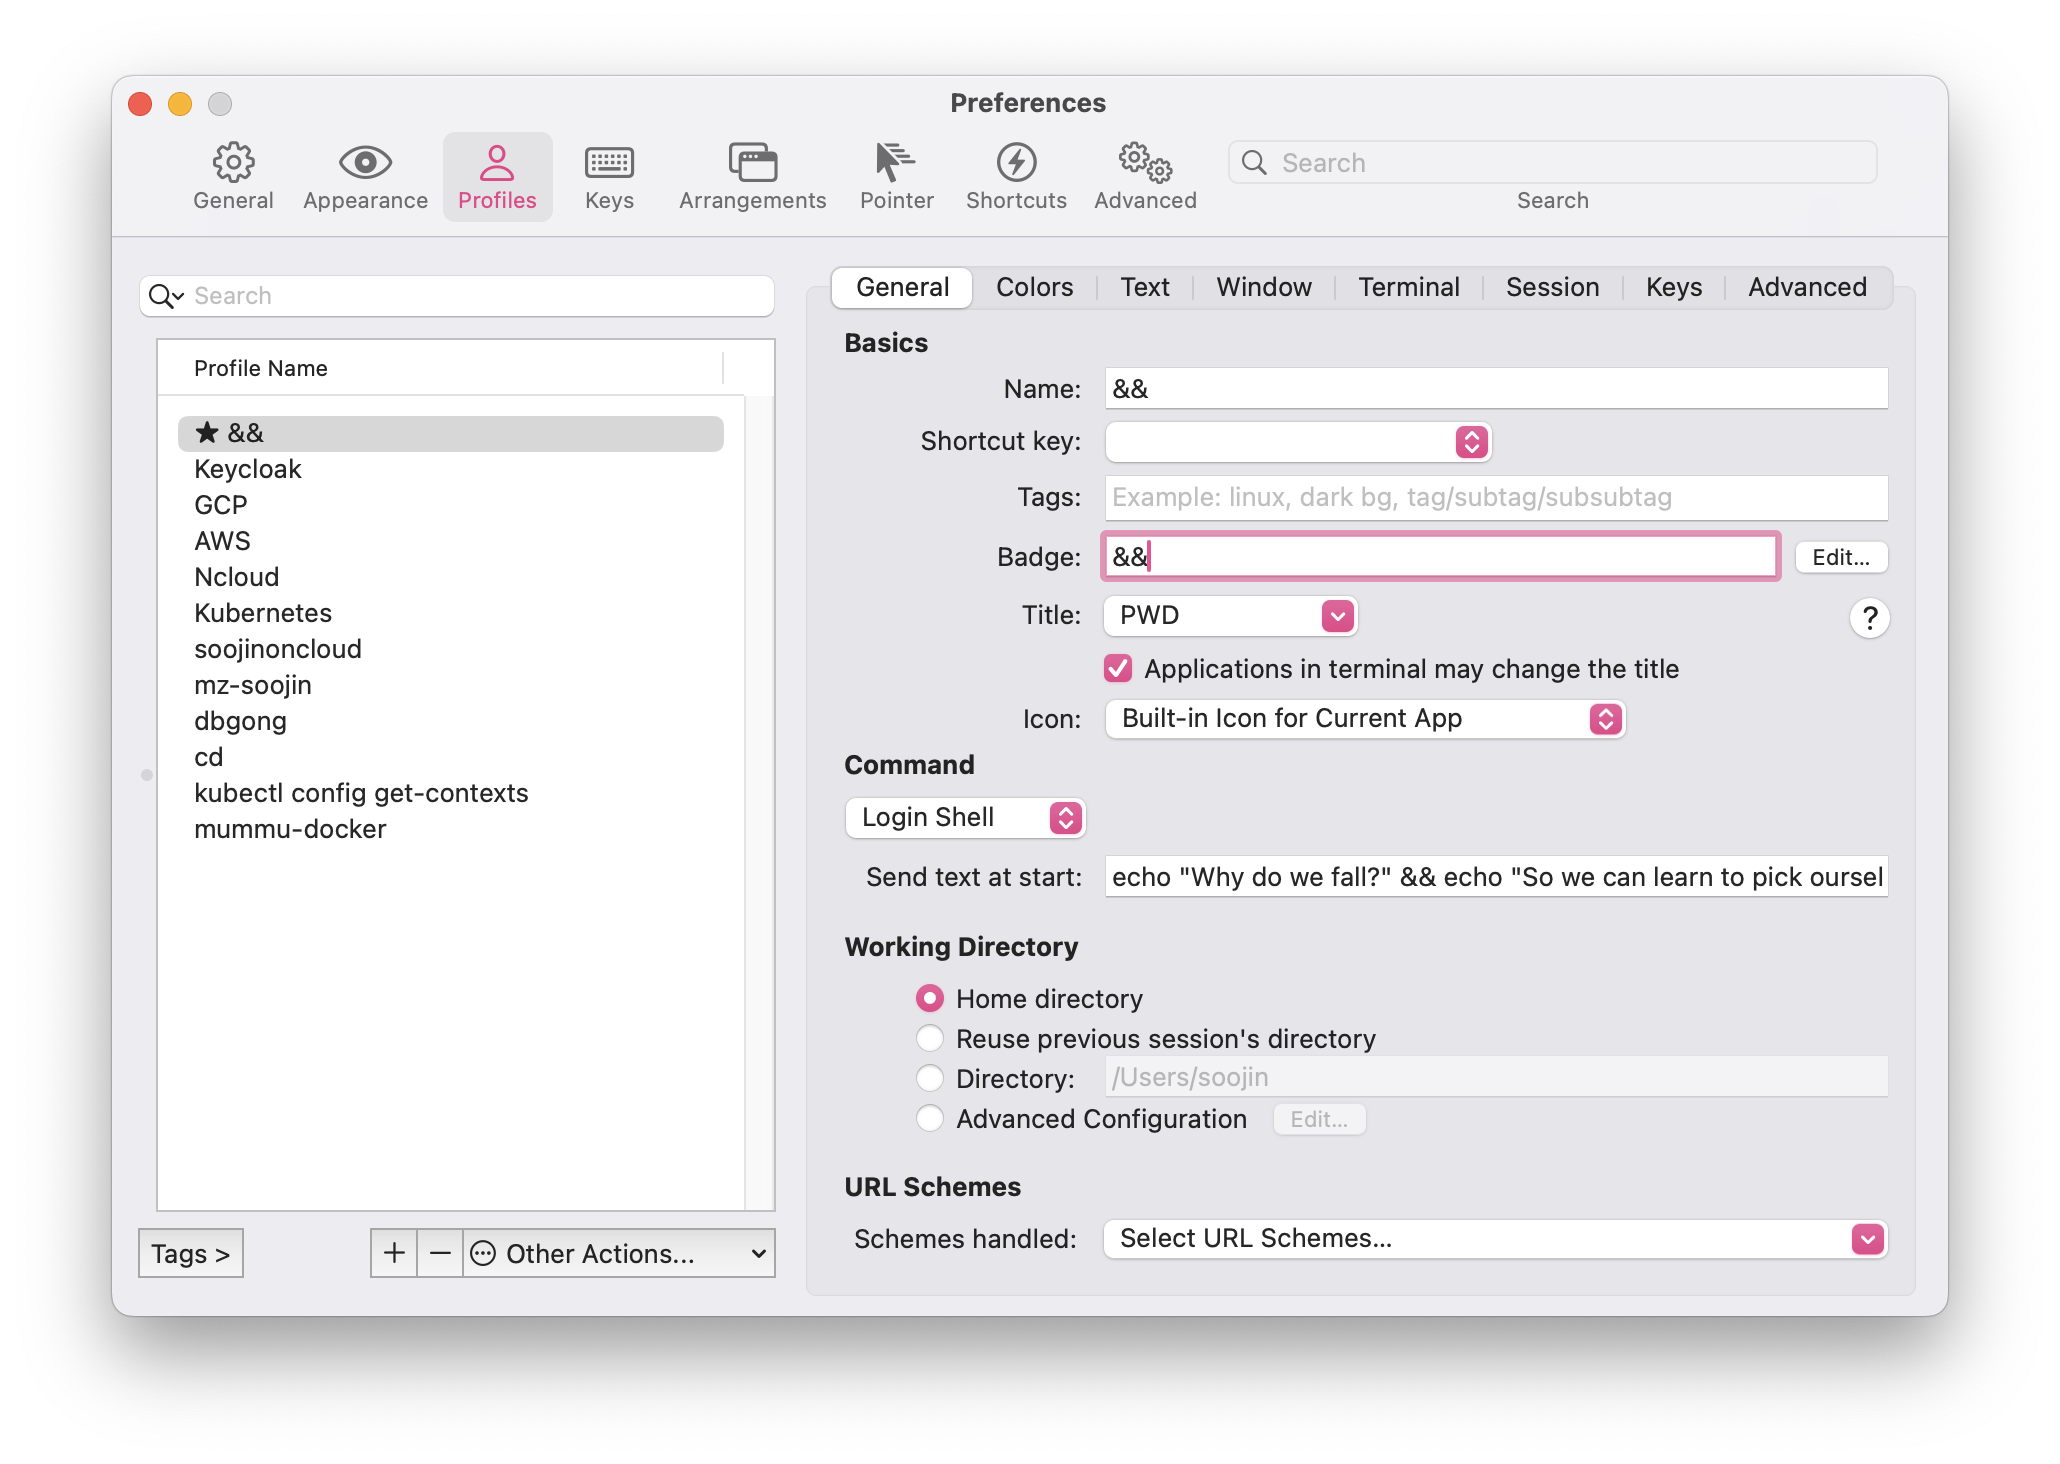Select Reuse previous session's directory option

click(930, 1038)
